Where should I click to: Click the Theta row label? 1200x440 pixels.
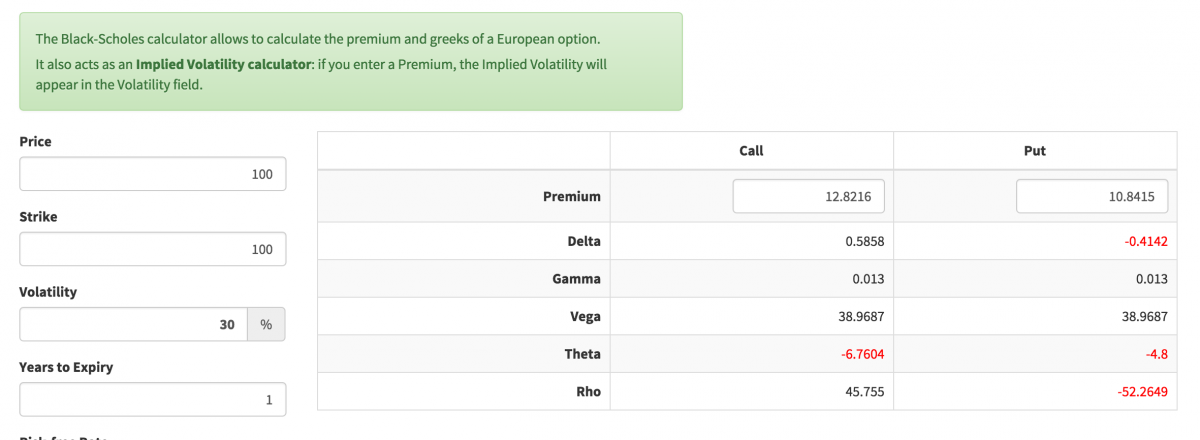point(582,354)
